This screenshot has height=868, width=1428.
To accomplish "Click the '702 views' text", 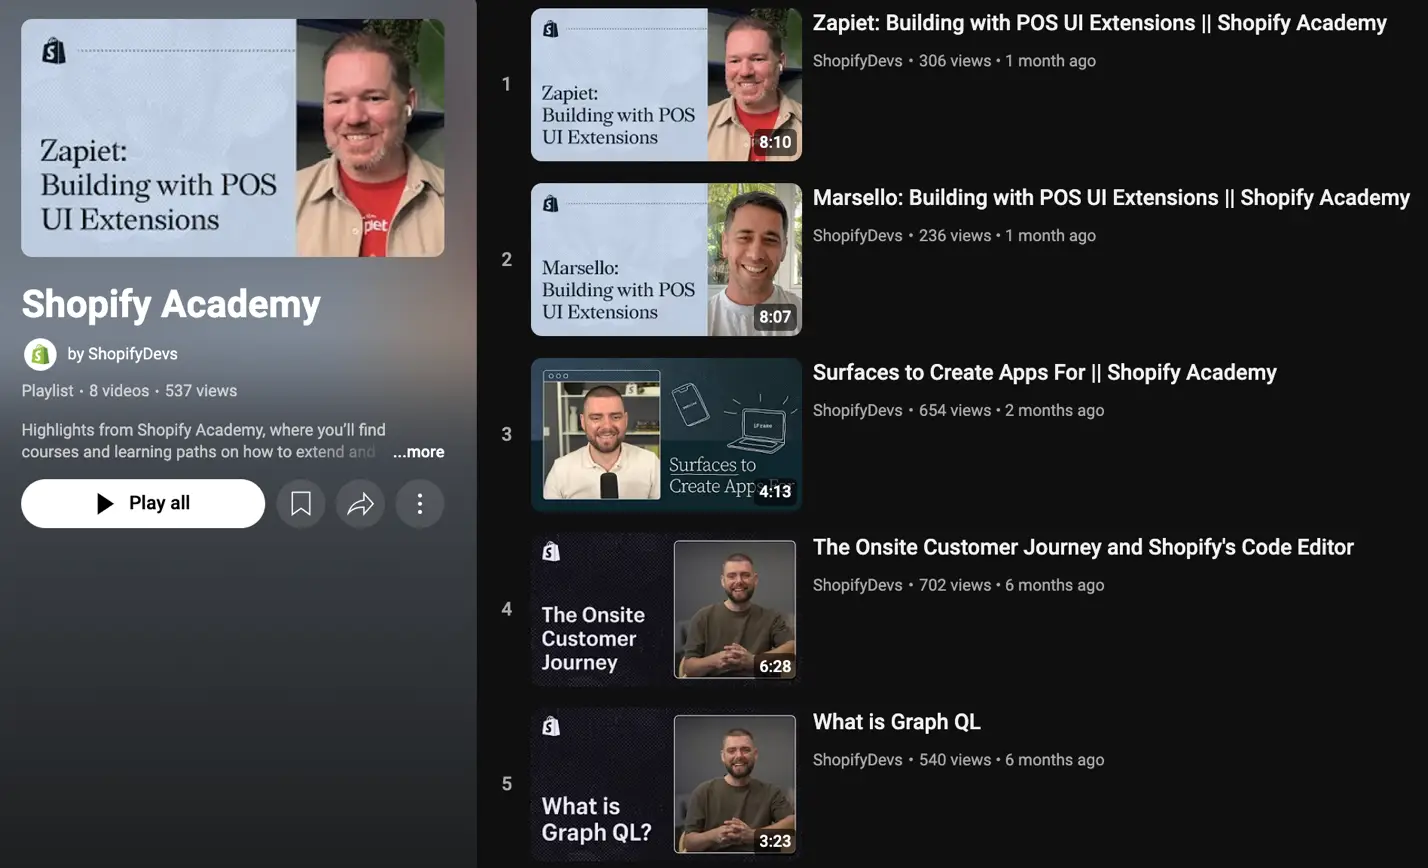I will click(x=955, y=586).
